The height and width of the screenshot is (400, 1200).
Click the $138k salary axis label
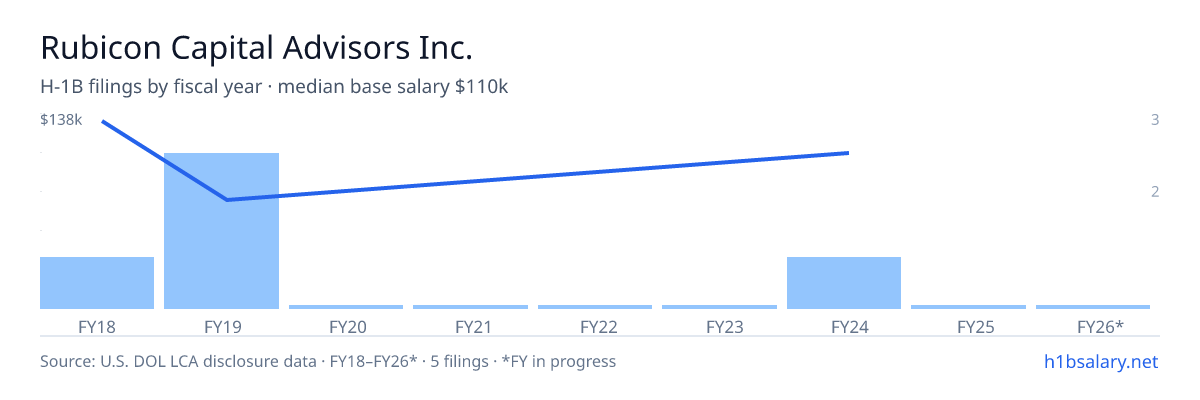coord(60,120)
